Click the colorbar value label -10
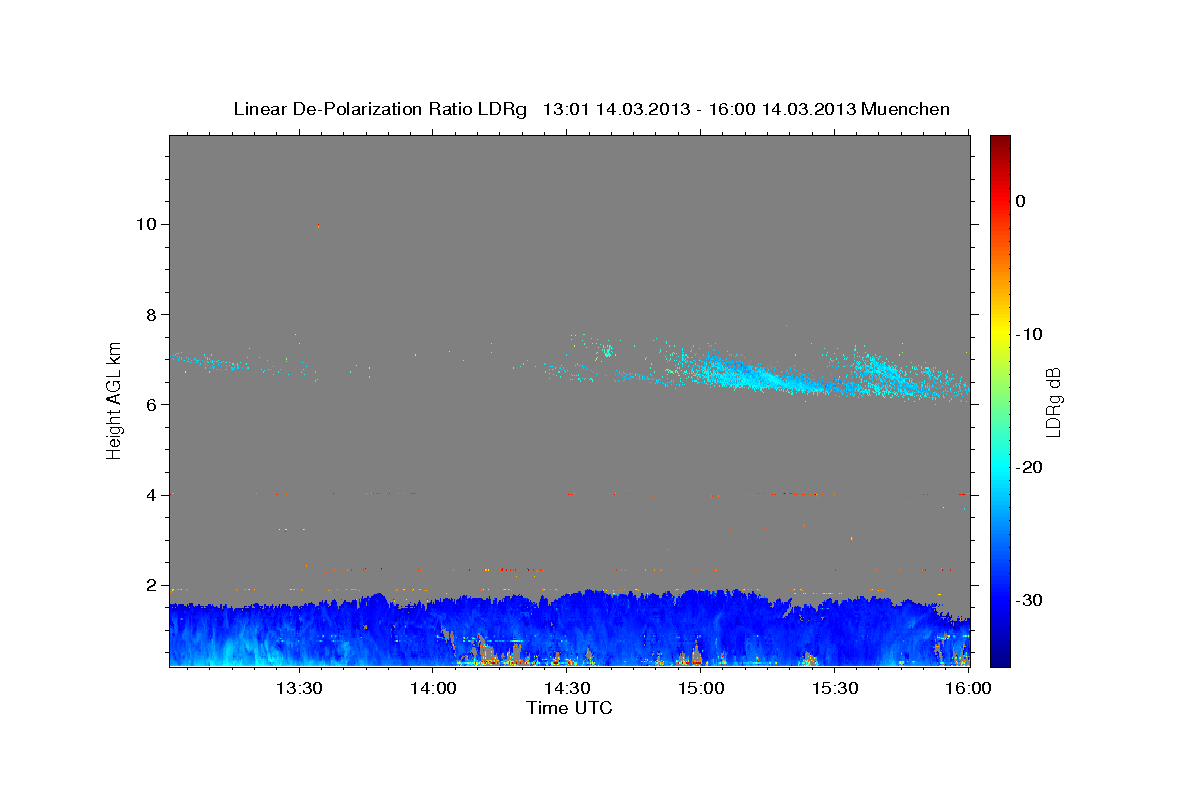The height and width of the screenshot is (800, 1200). (x=1029, y=334)
